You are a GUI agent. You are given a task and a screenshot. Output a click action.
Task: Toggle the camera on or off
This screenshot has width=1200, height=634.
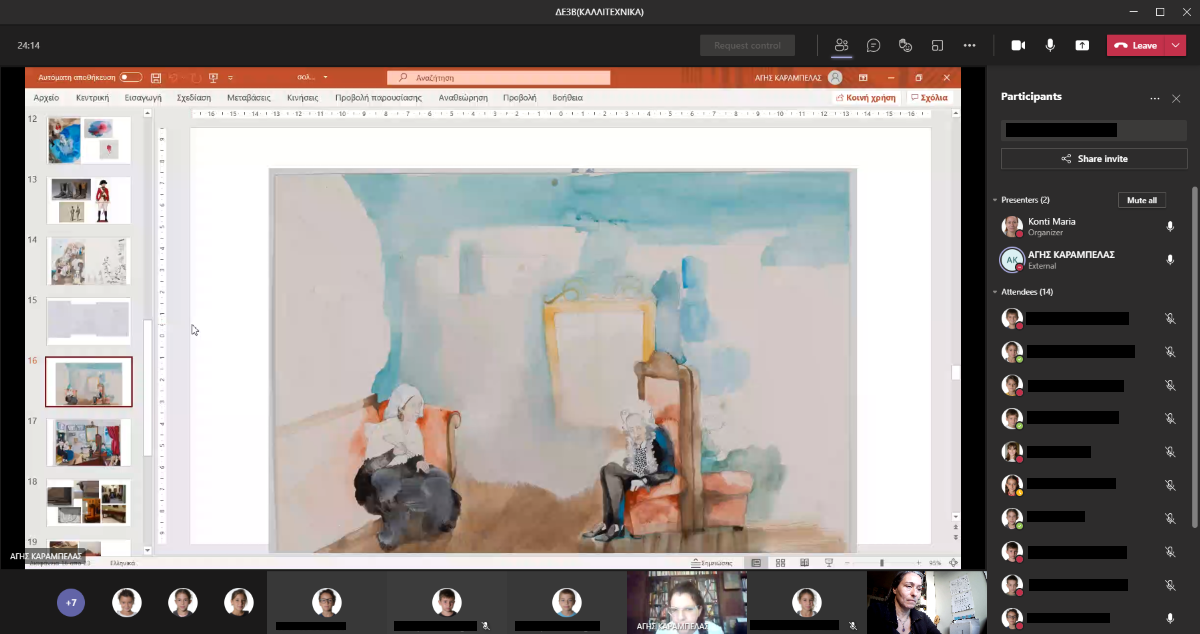tap(1018, 45)
